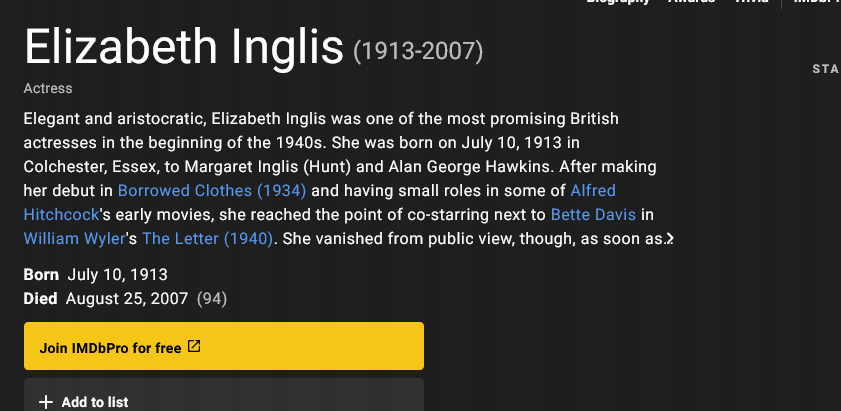Click the birth date July 10, 1913
The width and height of the screenshot is (841, 411).
[x=117, y=274]
